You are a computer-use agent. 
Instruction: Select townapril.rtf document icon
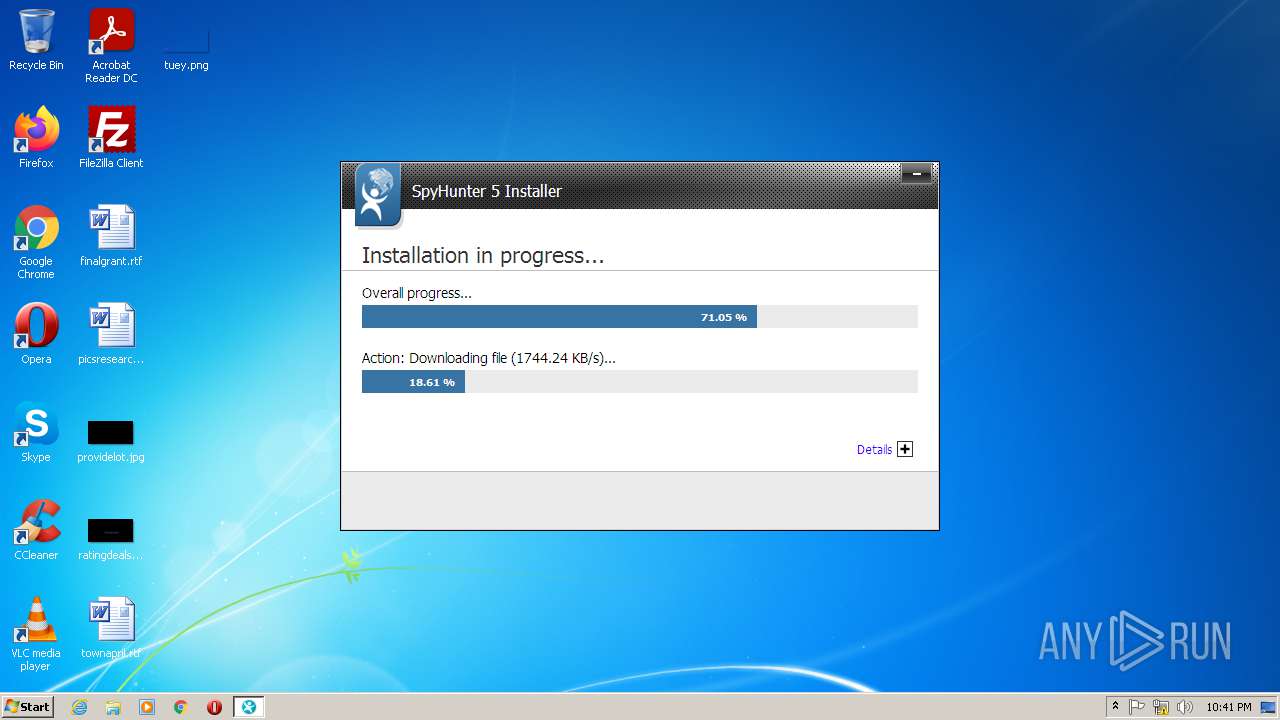[111, 628]
